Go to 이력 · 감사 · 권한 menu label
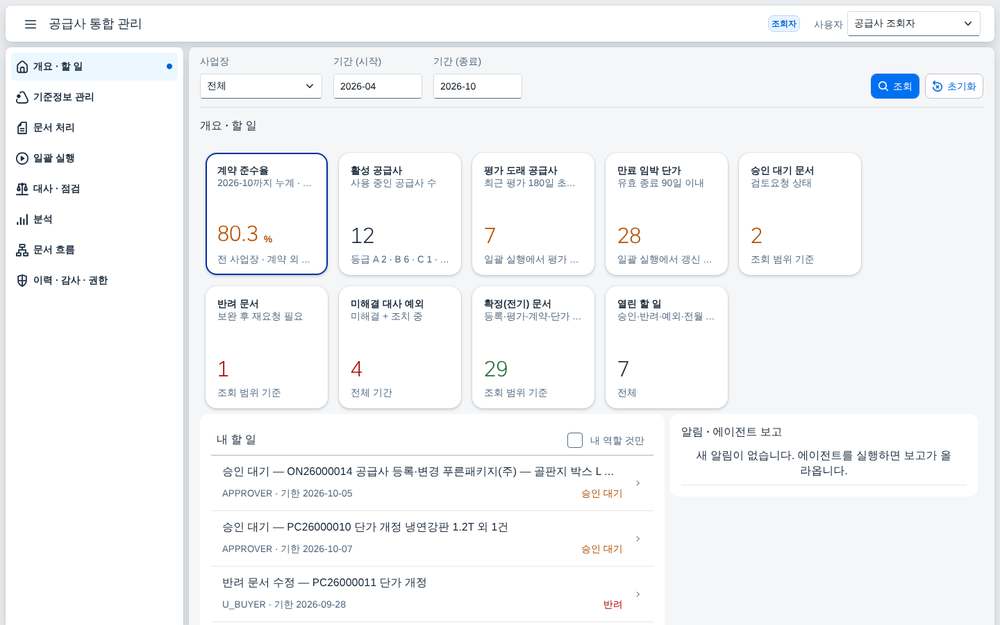Image resolution: width=1000 pixels, height=625 pixels. point(70,281)
